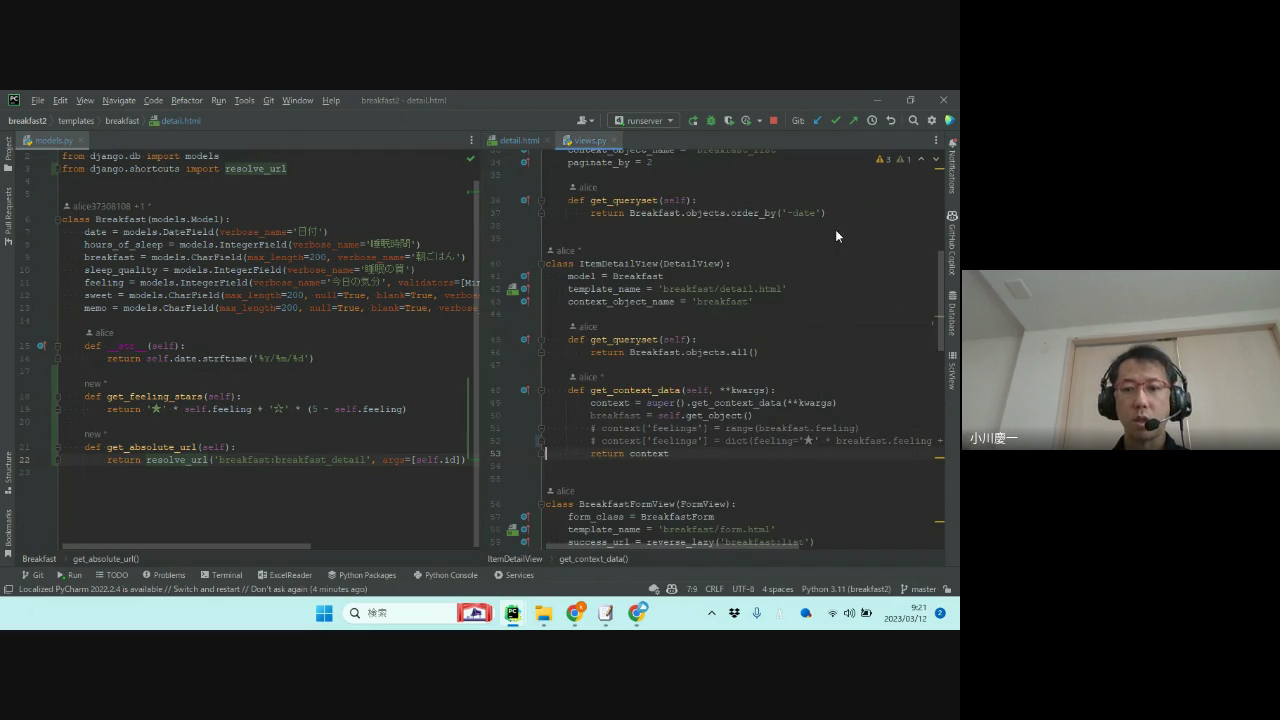Click the rerun 'runserver' icon

[693, 121]
